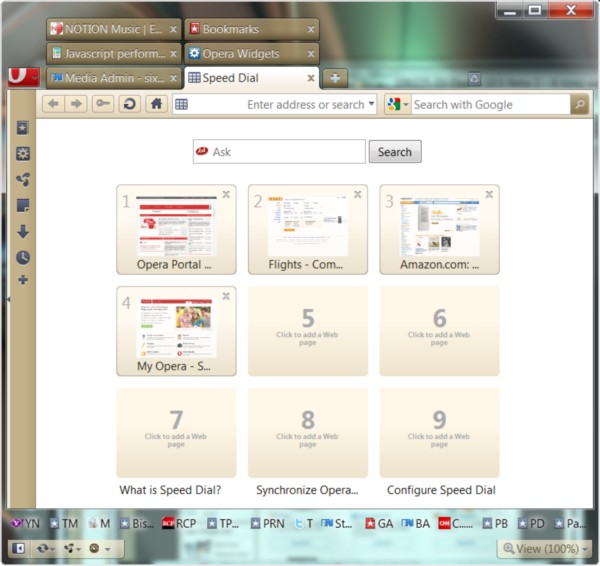The height and width of the screenshot is (566, 600).
Task: Click the Search with Google field
Action: pyautogui.click(x=491, y=104)
